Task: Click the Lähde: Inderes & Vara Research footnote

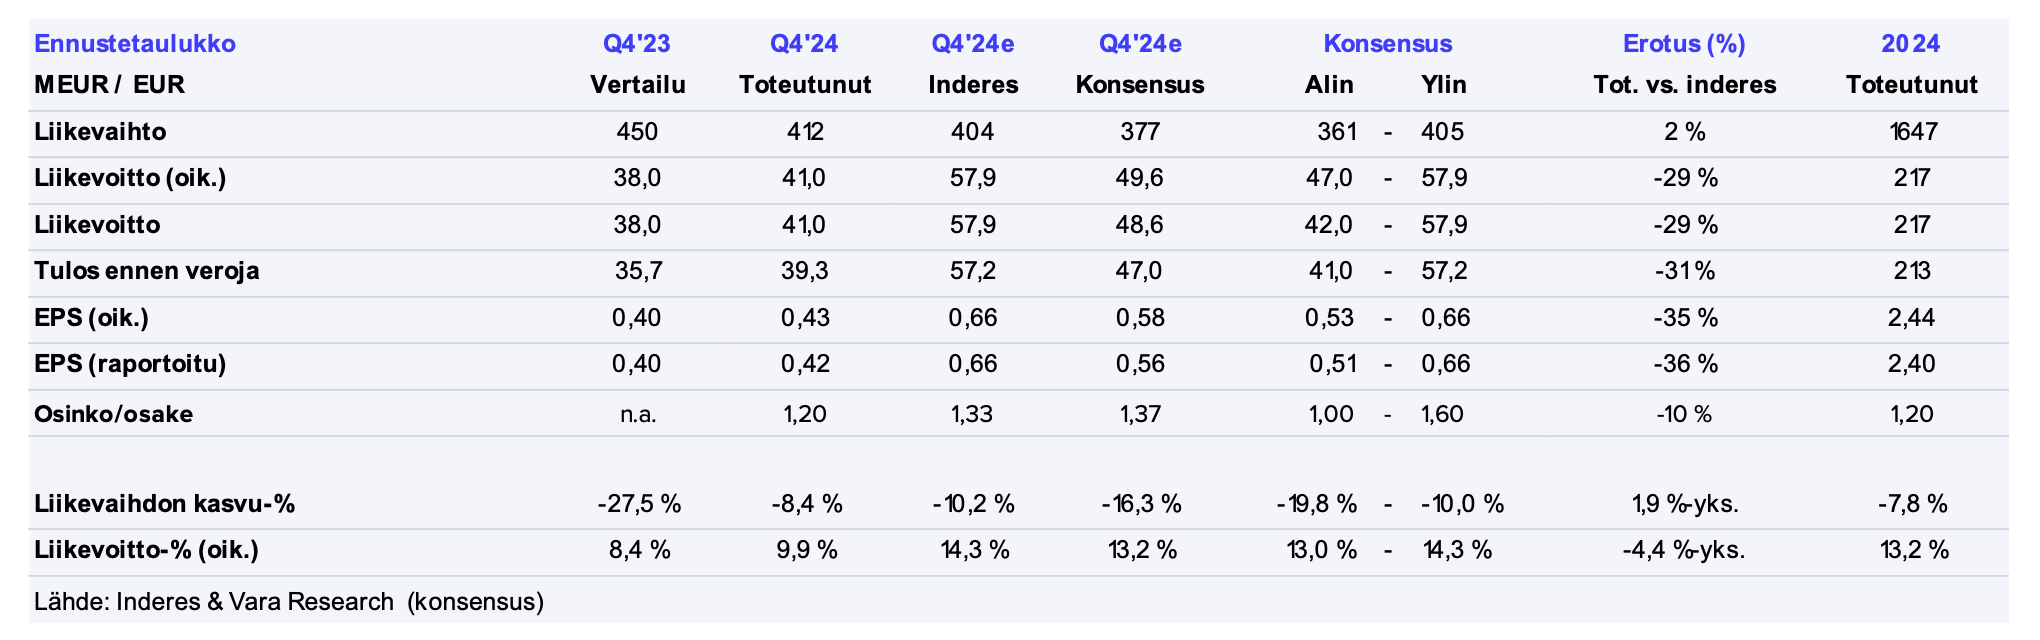Action: pos(289,602)
